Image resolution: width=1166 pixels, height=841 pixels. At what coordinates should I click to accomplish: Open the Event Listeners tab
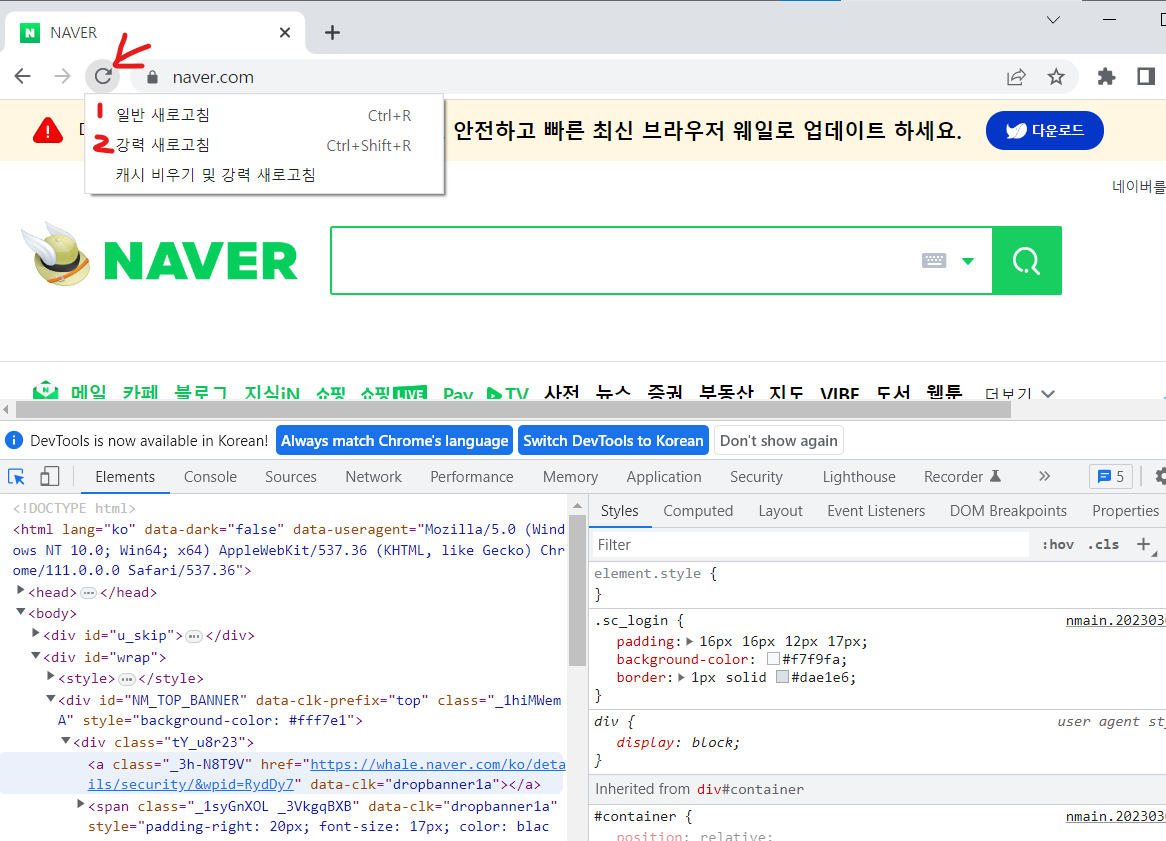click(876, 511)
